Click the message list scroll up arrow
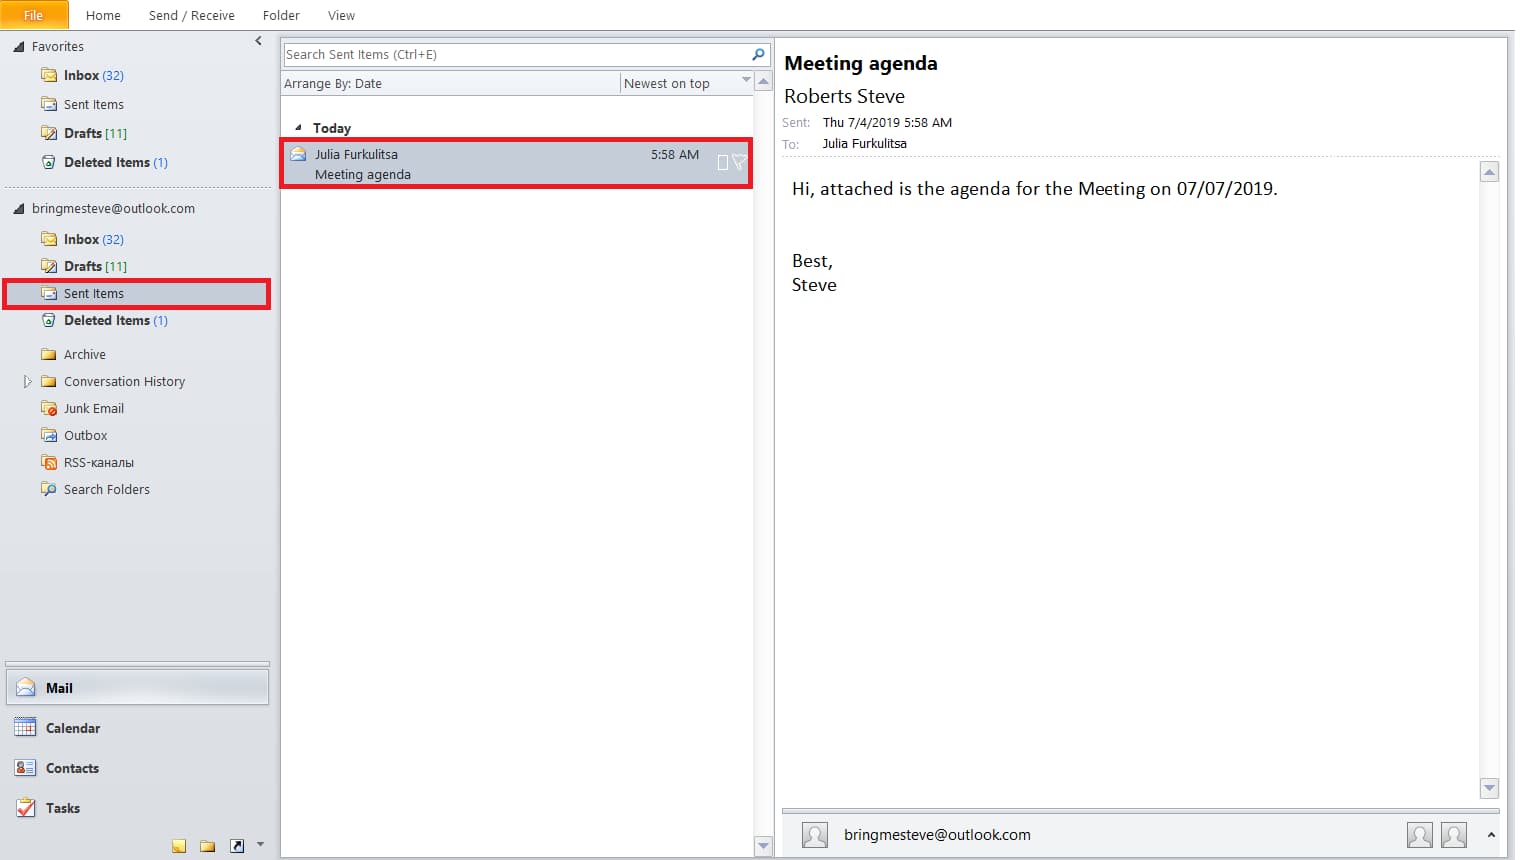The width and height of the screenshot is (1520, 860). tap(764, 82)
